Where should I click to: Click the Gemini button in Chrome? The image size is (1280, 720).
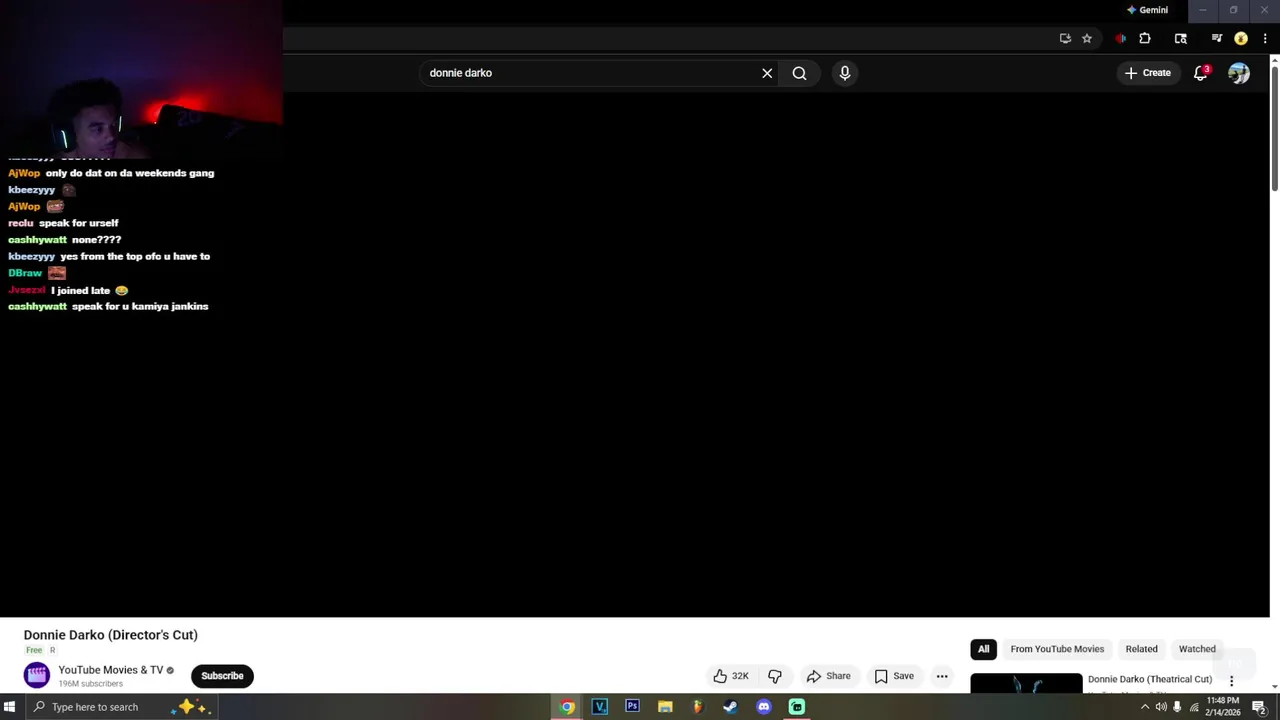[x=1147, y=10]
